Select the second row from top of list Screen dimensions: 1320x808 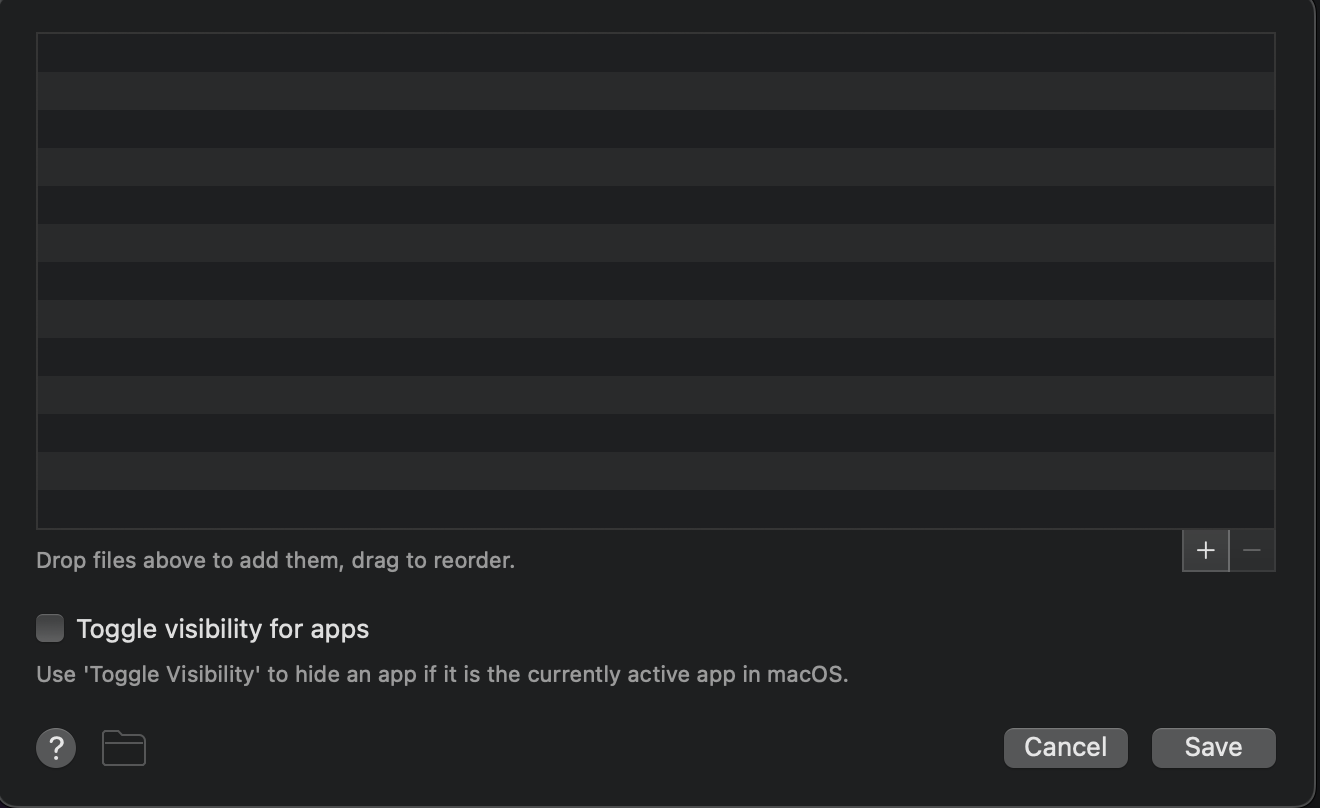pos(656,91)
